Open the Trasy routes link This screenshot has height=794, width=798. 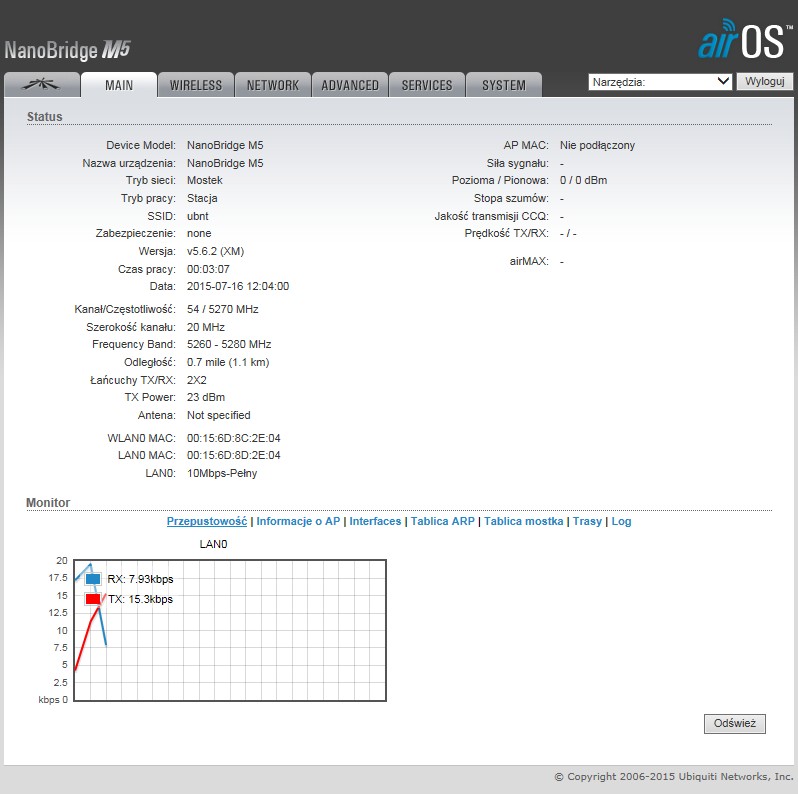587,521
